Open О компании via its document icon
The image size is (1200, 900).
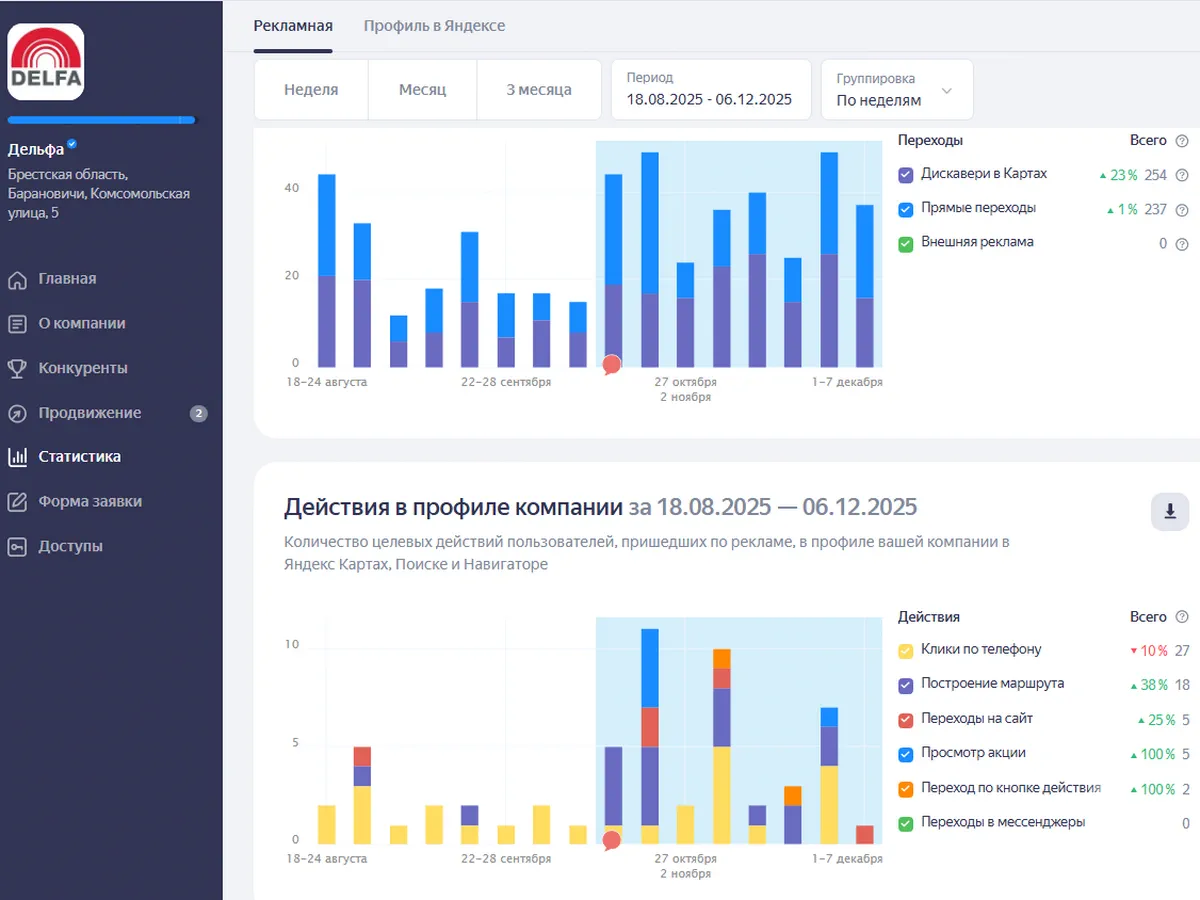(x=17, y=324)
